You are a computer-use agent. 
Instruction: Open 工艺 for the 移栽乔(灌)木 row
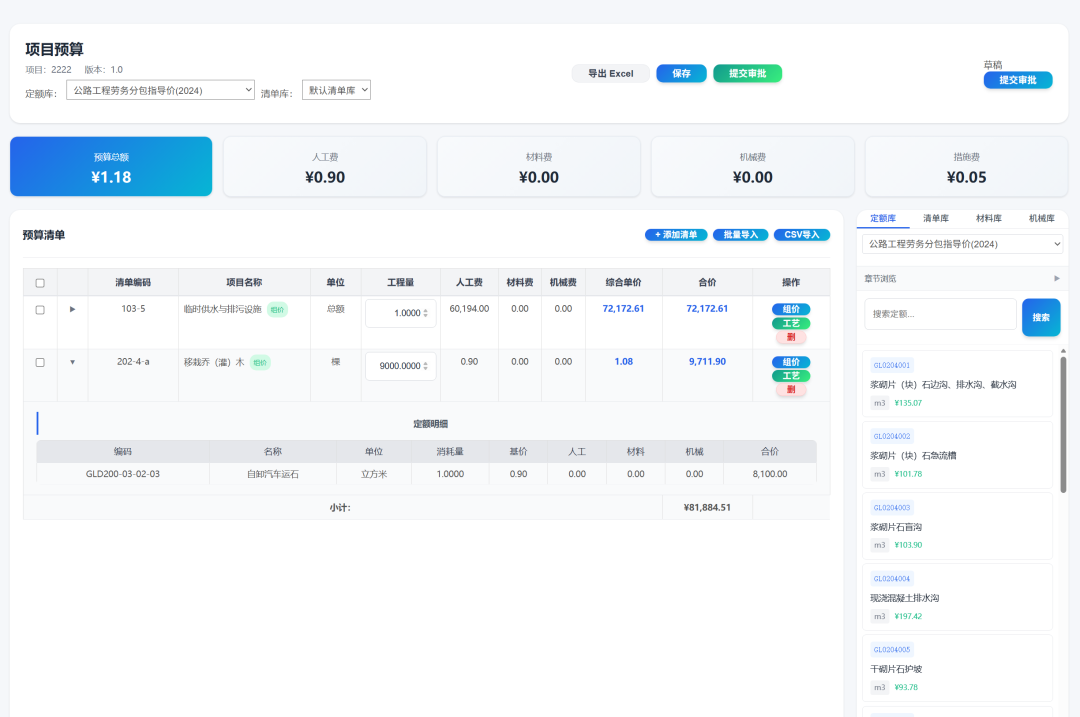point(790,376)
